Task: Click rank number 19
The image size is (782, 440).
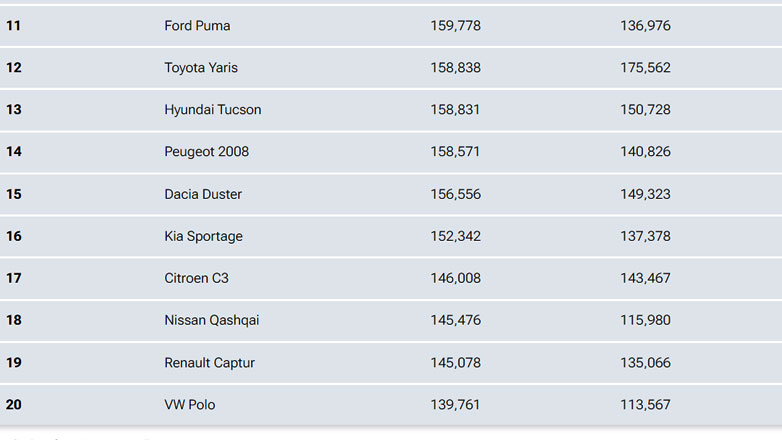Action: click(14, 362)
